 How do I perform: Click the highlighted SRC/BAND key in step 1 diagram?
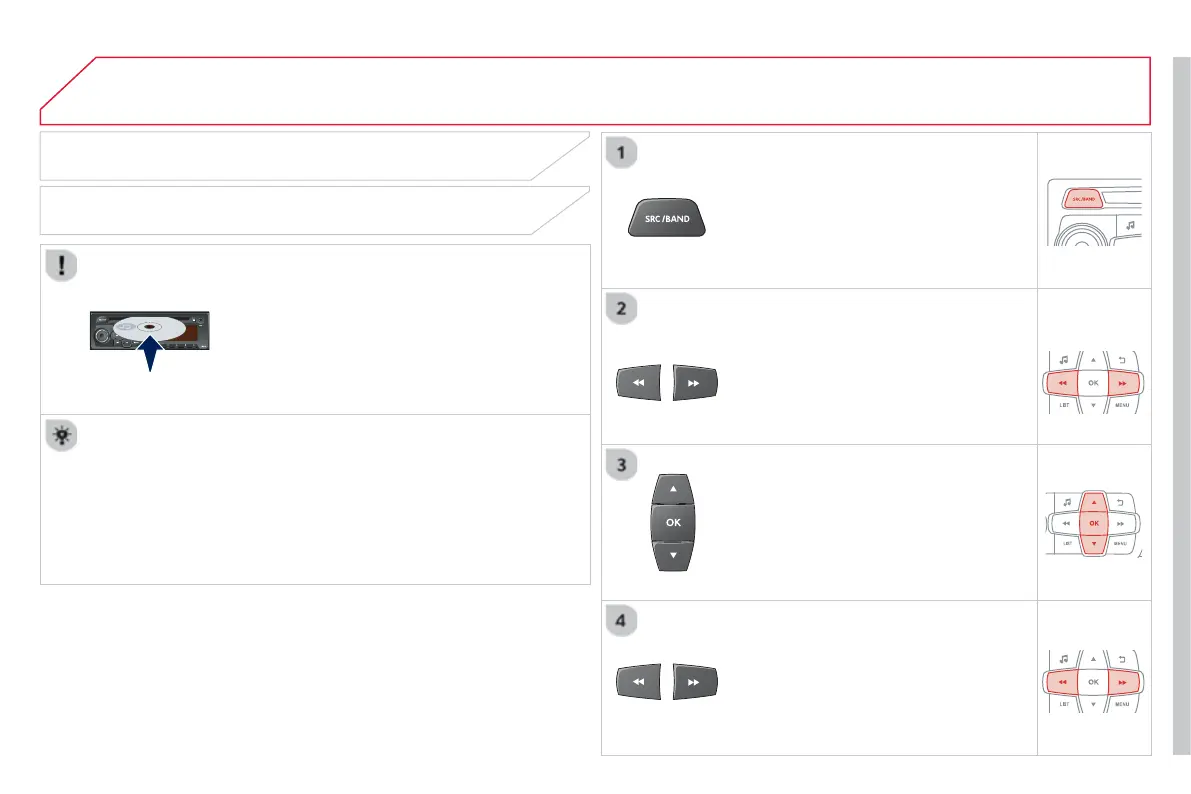coord(1084,199)
